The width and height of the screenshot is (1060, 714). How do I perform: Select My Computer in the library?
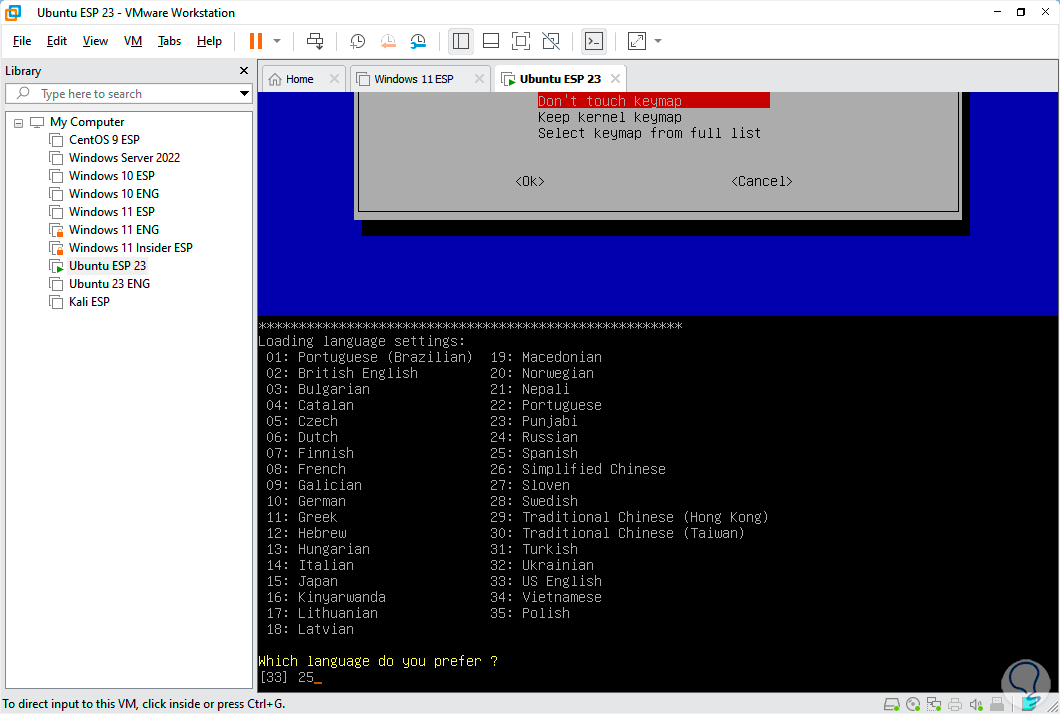tap(87, 122)
